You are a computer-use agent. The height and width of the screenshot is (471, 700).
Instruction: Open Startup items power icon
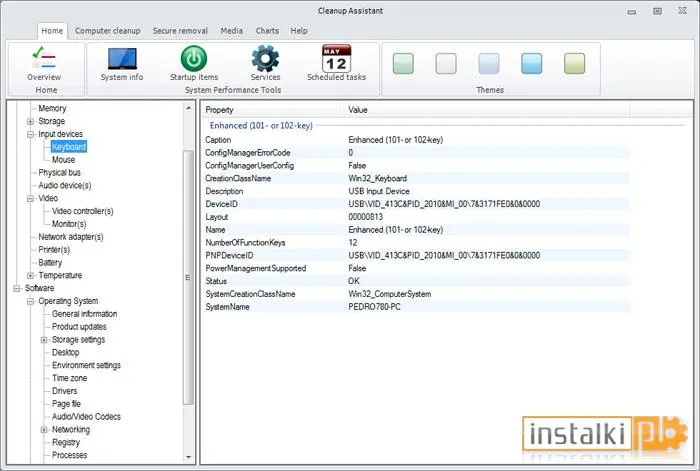(x=194, y=58)
